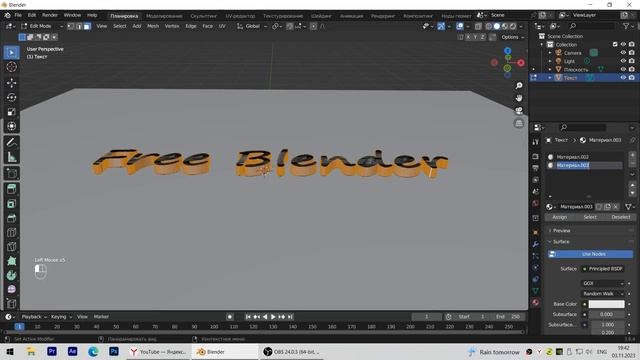This screenshot has width=640, height=360.
Task: Hide the Camera object in the viewport
Action: click(623, 53)
